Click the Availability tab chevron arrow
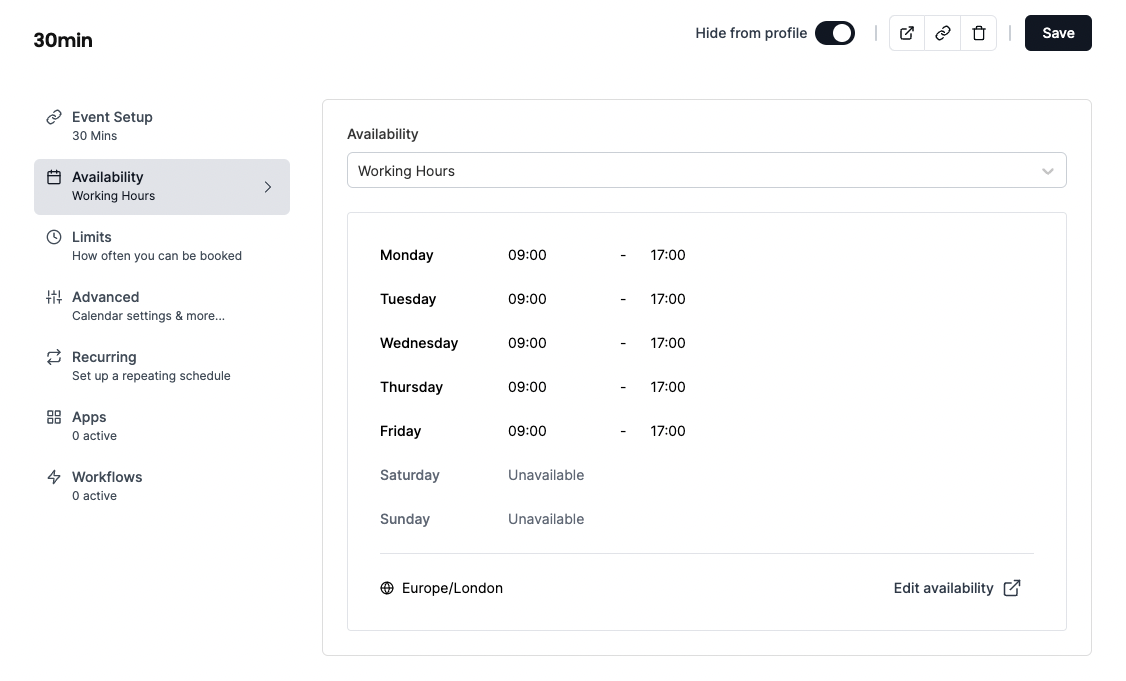Viewport: 1126px width, 681px height. 268,187
